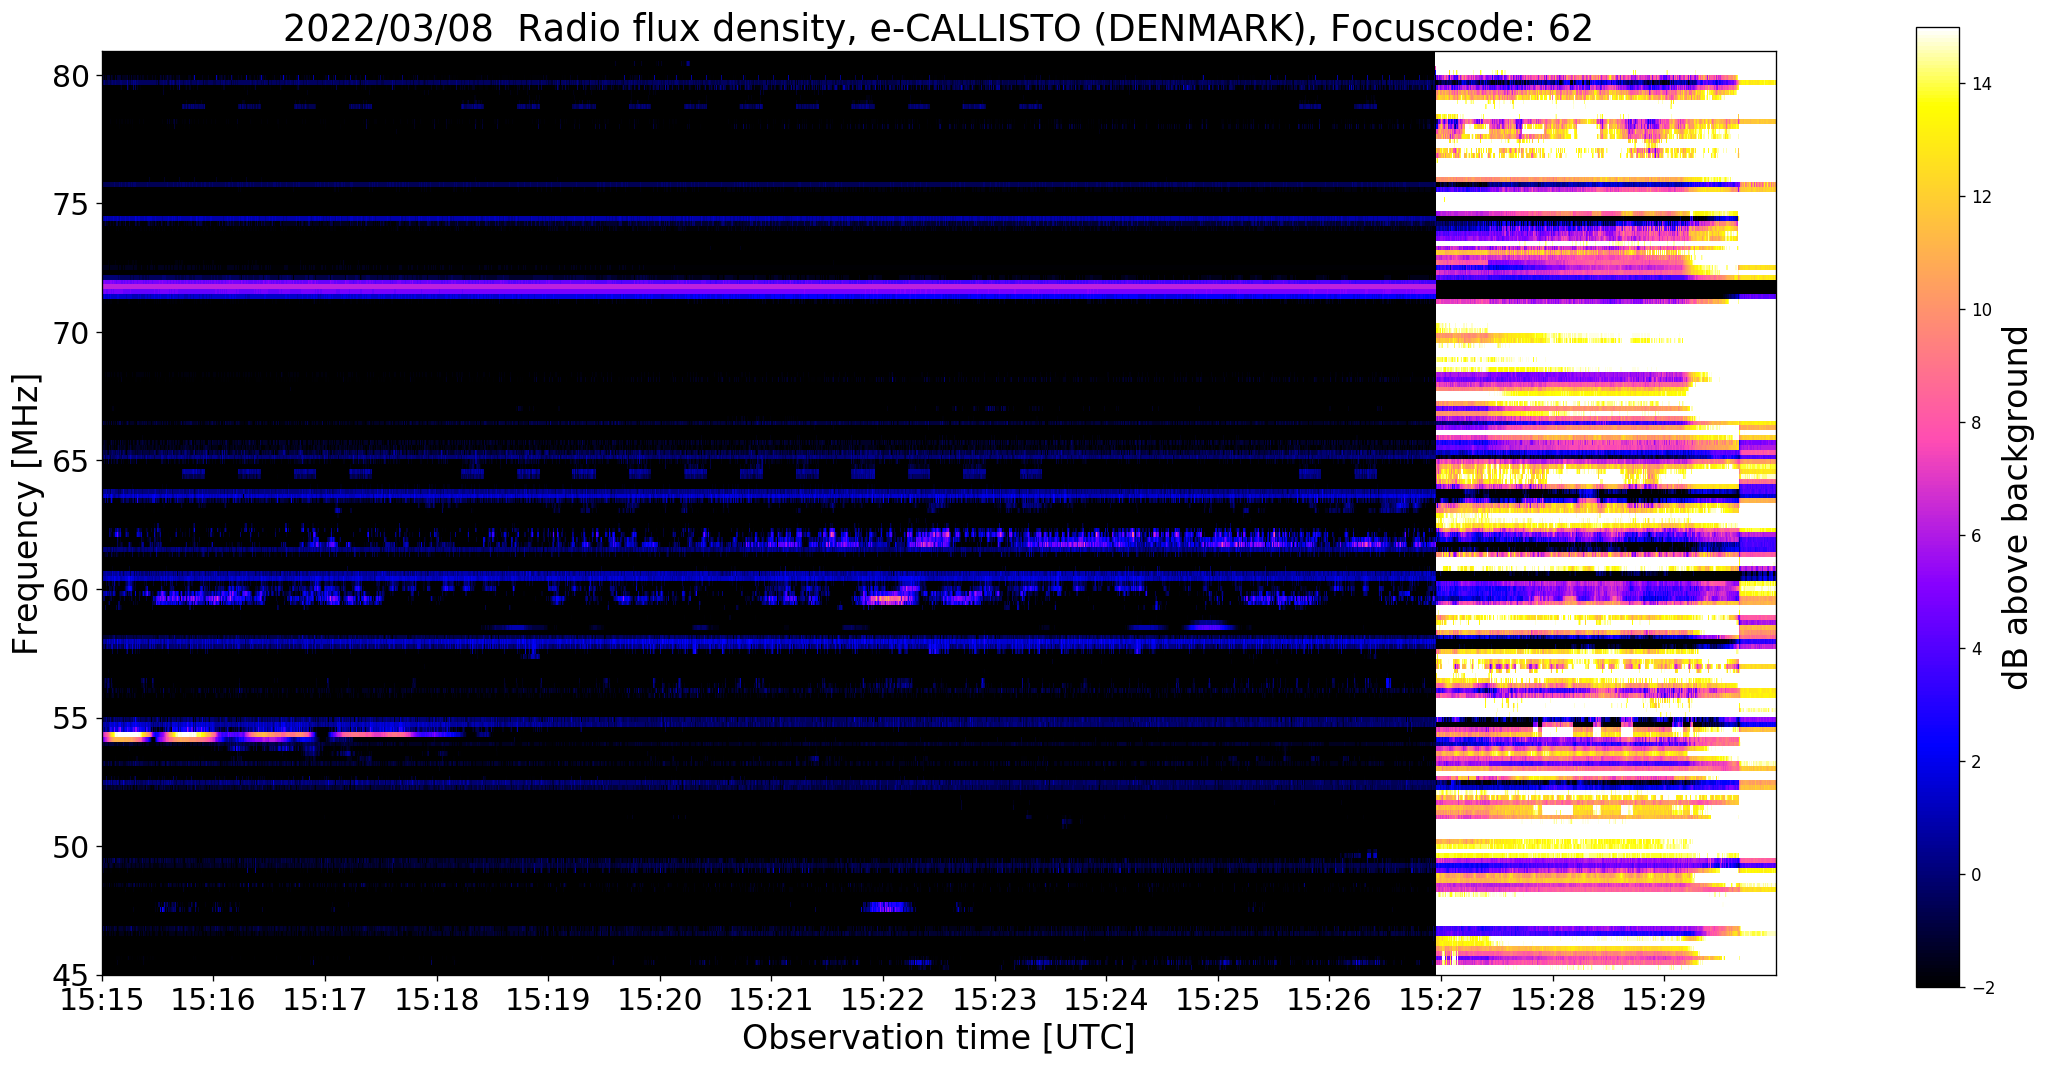This screenshot has width=2047, height=1067.
Task: Click the 70 MHz frequency tick label
Action: [71, 333]
